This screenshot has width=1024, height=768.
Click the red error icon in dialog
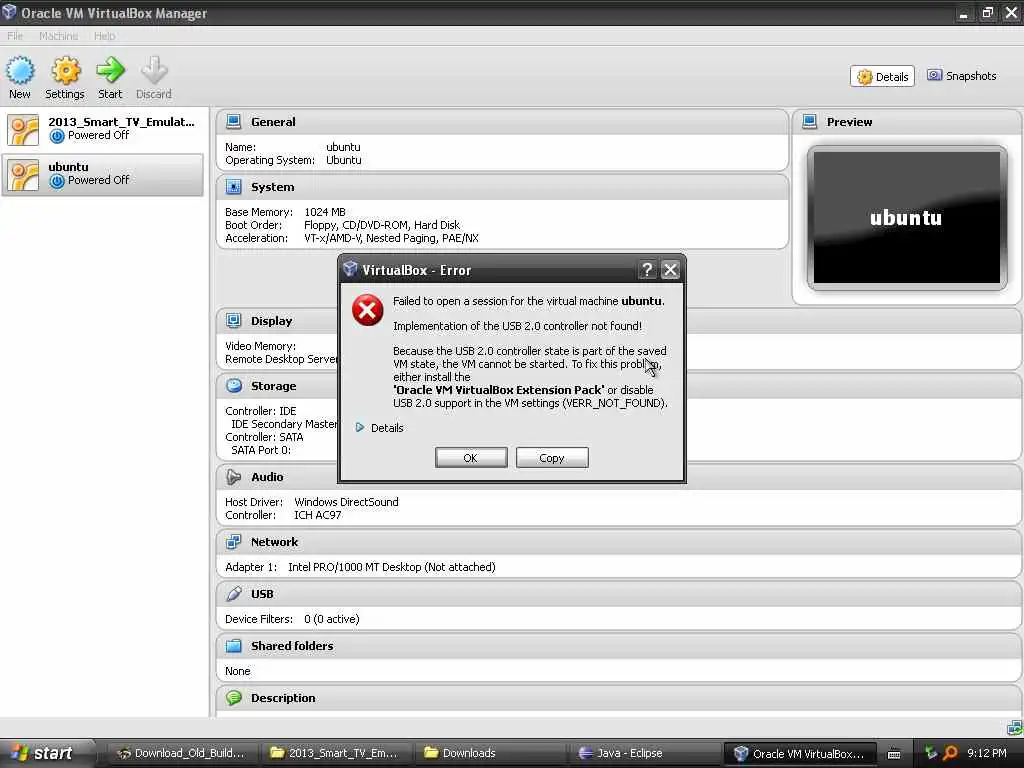click(368, 310)
